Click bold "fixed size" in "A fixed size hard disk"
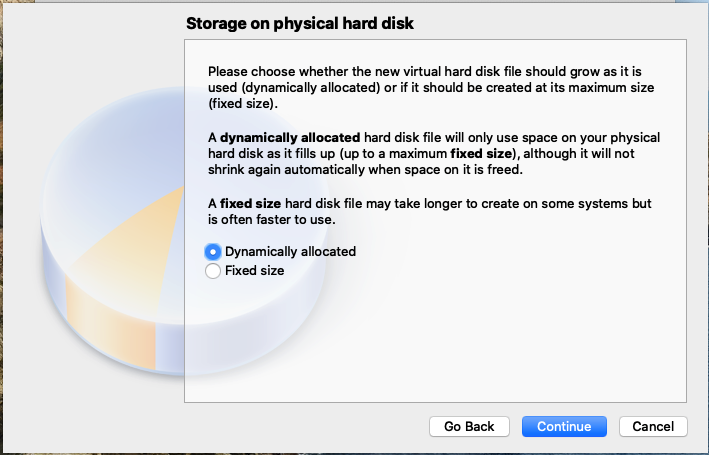This screenshot has width=709, height=455. pyautogui.click(x=251, y=204)
